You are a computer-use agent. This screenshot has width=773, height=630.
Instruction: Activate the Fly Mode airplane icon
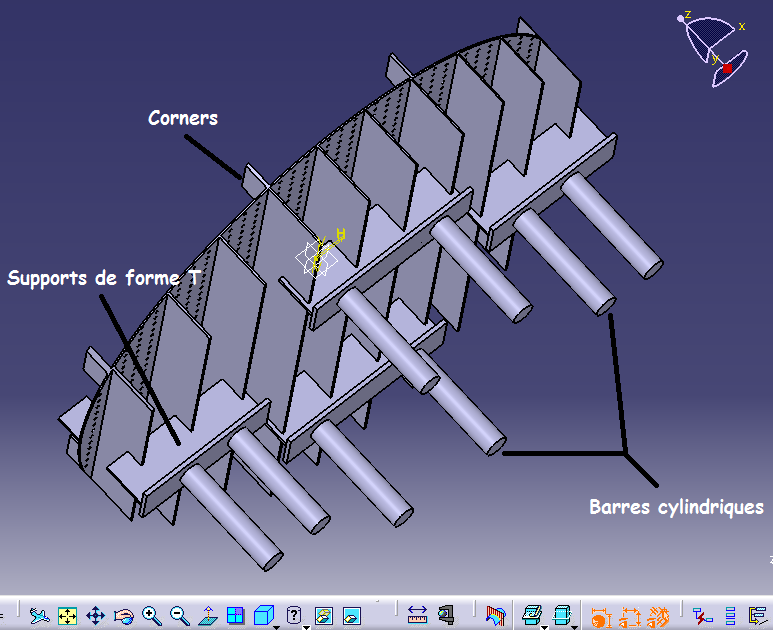pos(39,616)
